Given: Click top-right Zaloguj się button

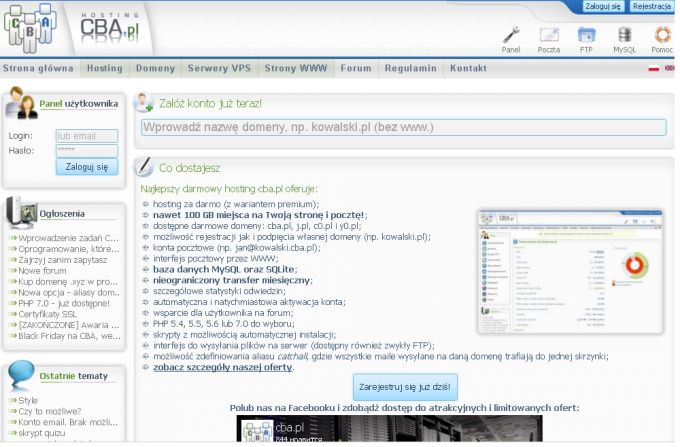Looking at the screenshot, I should tap(602, 6).
